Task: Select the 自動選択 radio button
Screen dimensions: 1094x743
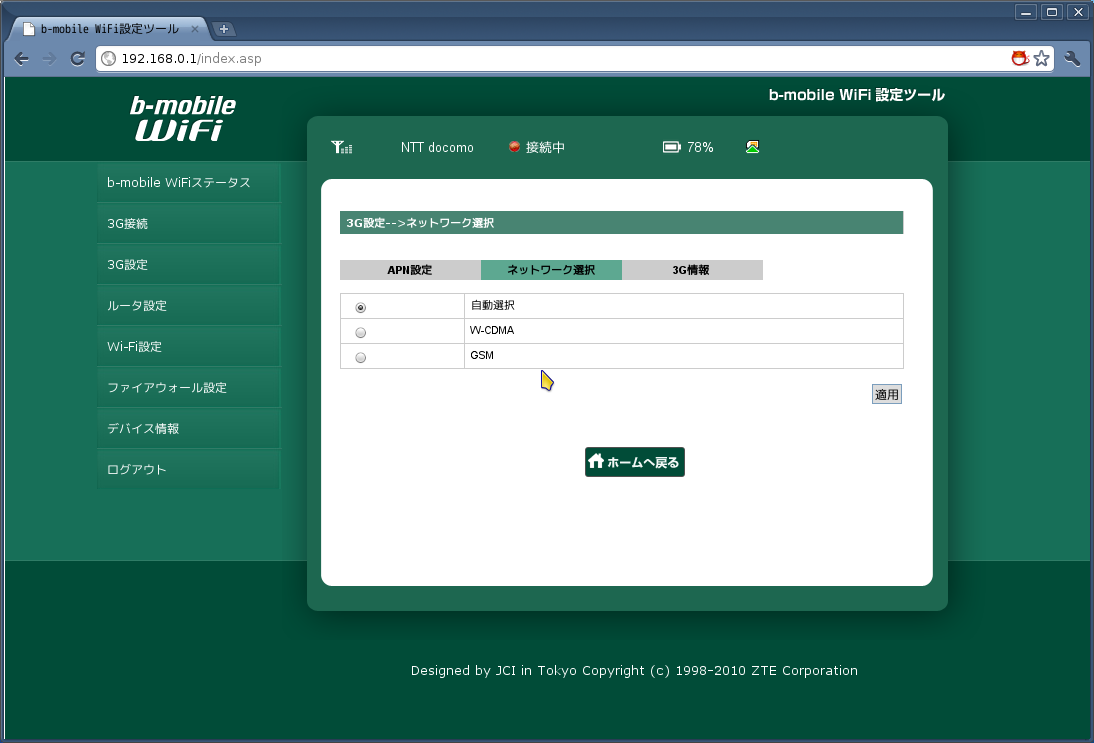Action: (361, 308)
